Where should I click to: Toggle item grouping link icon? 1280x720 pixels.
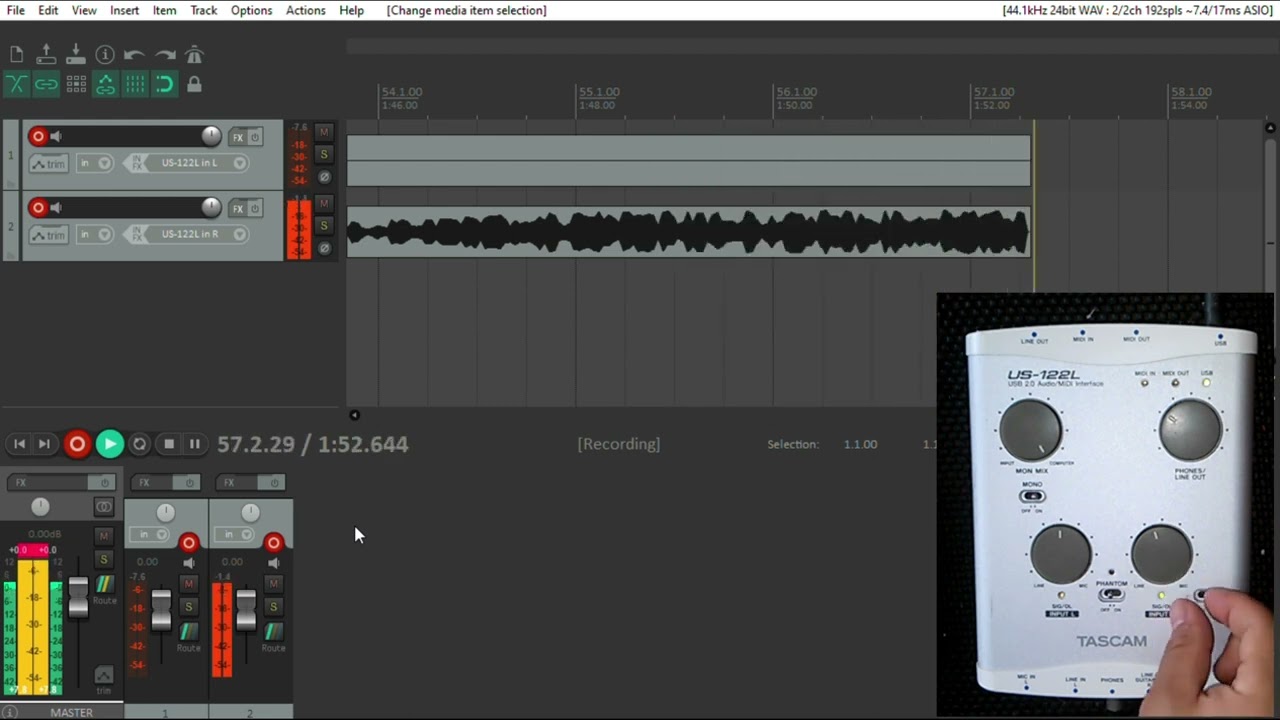(46, 85)
